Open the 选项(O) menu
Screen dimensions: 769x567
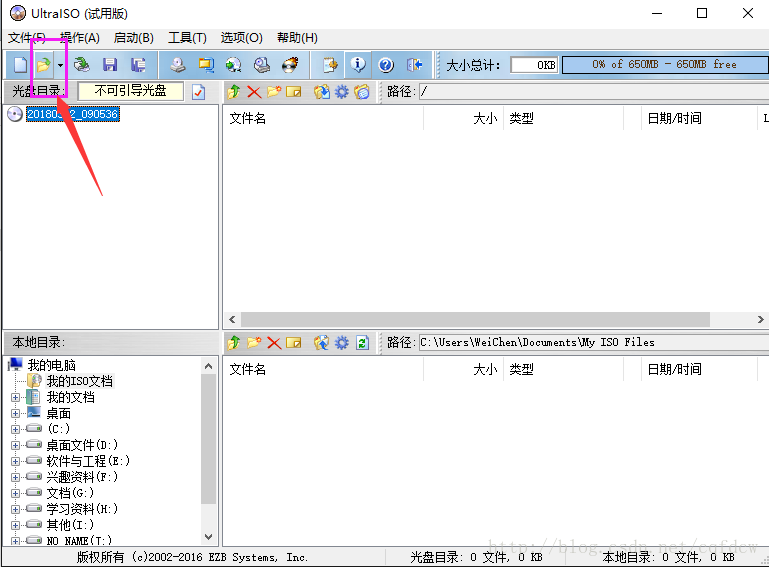pyautogui.click(x=241, y=38)
